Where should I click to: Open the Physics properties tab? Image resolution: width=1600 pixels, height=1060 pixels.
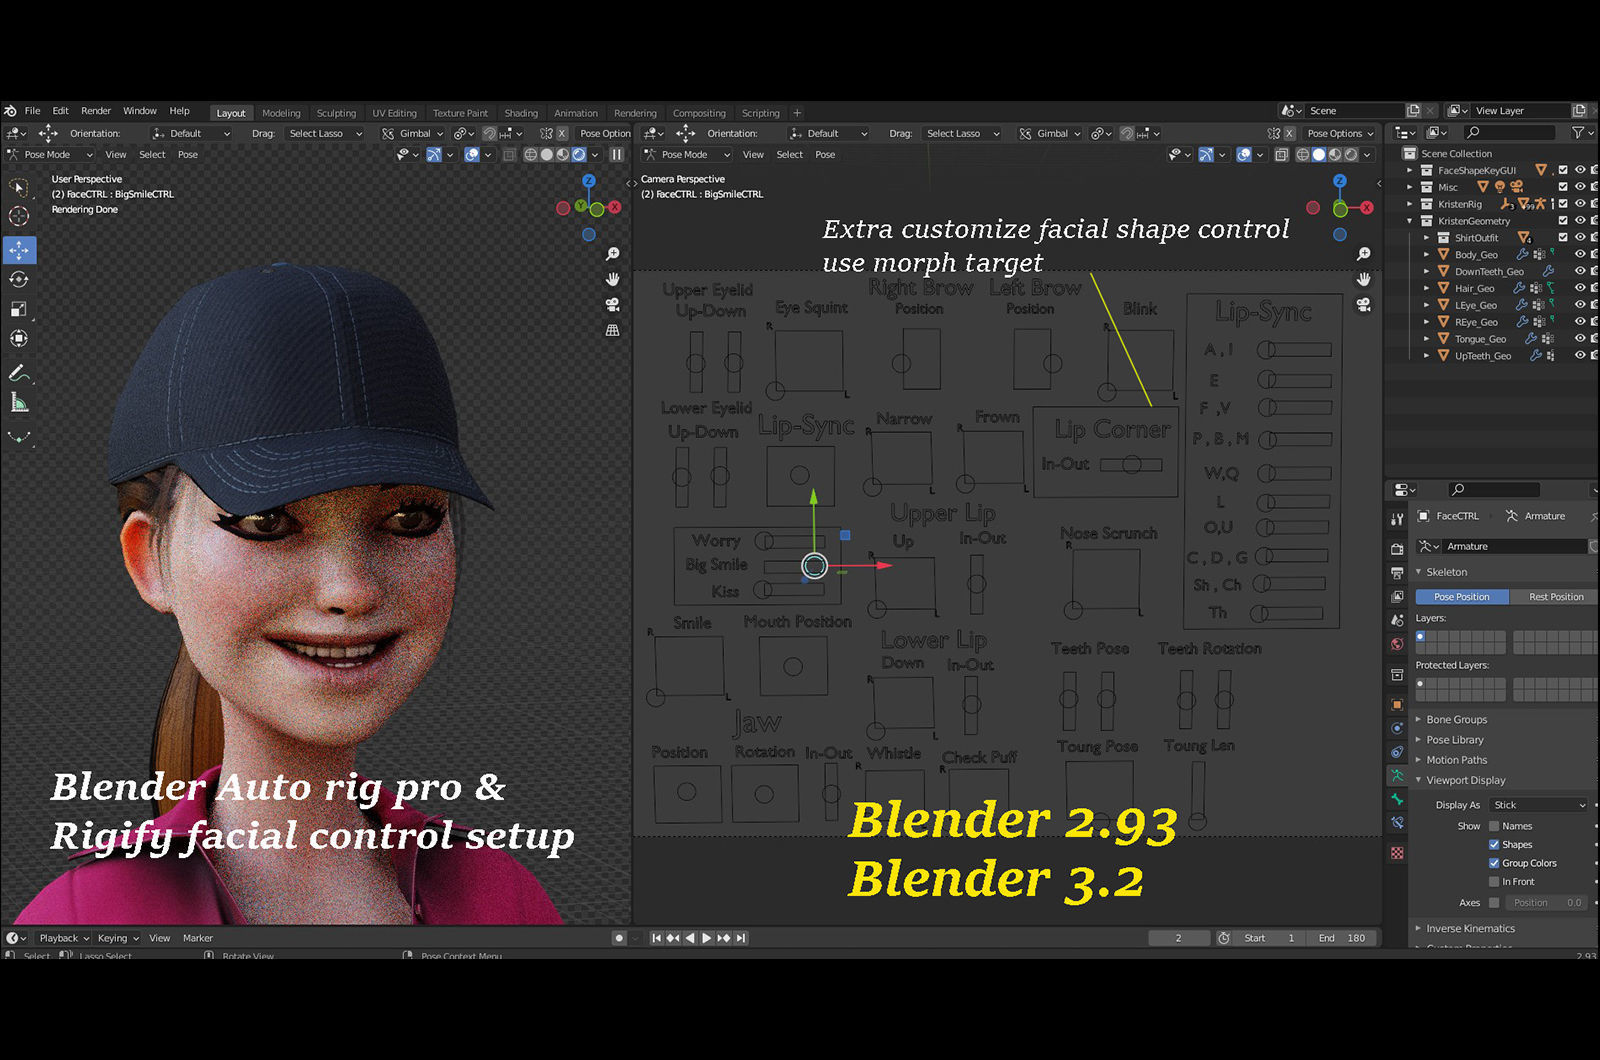(x=1397, y=728)
